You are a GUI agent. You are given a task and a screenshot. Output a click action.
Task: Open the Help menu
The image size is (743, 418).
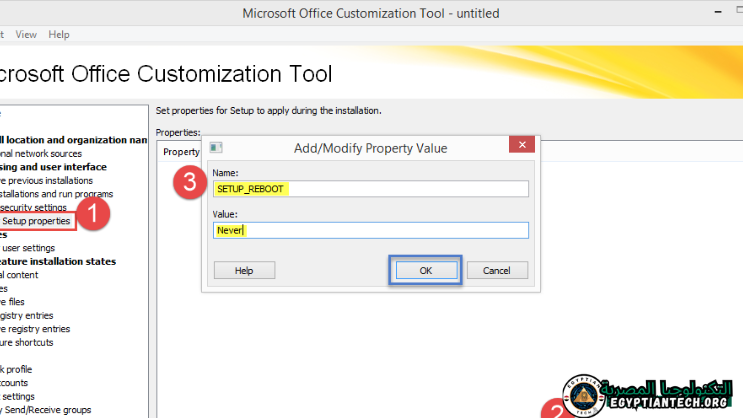coord(59,35)
